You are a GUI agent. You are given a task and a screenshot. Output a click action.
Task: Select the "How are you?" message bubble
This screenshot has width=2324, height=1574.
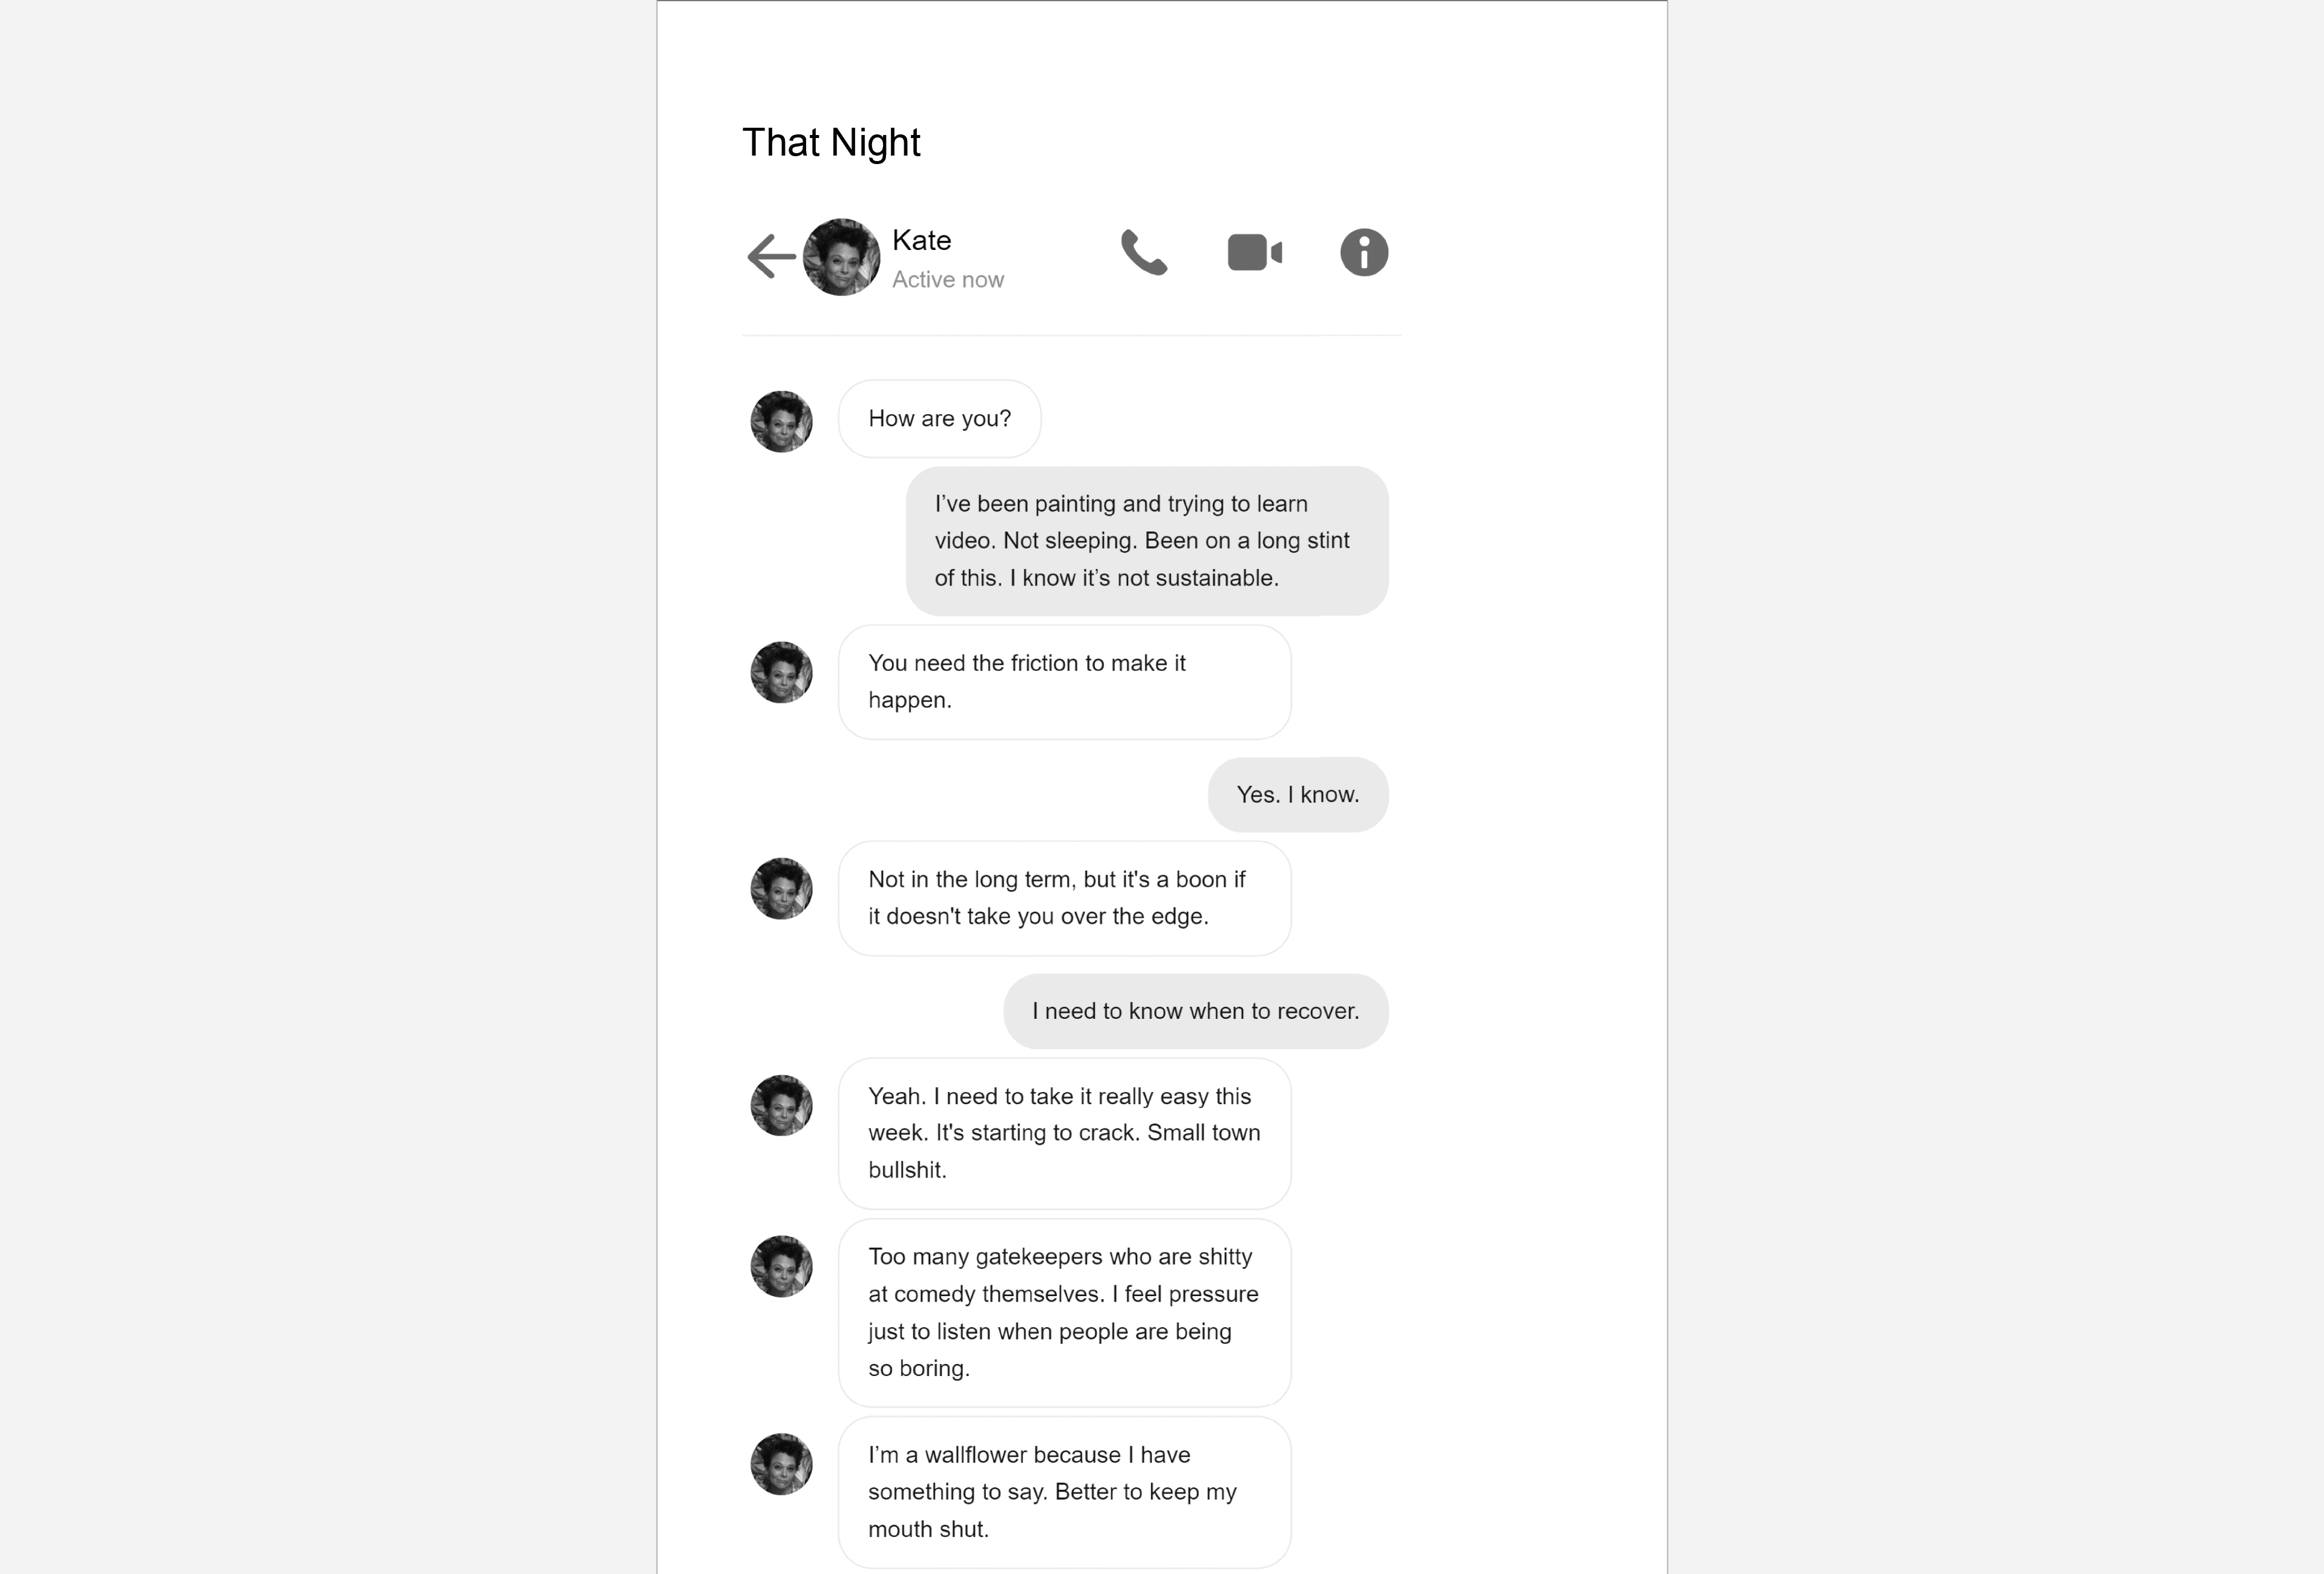tap(939, 418)
